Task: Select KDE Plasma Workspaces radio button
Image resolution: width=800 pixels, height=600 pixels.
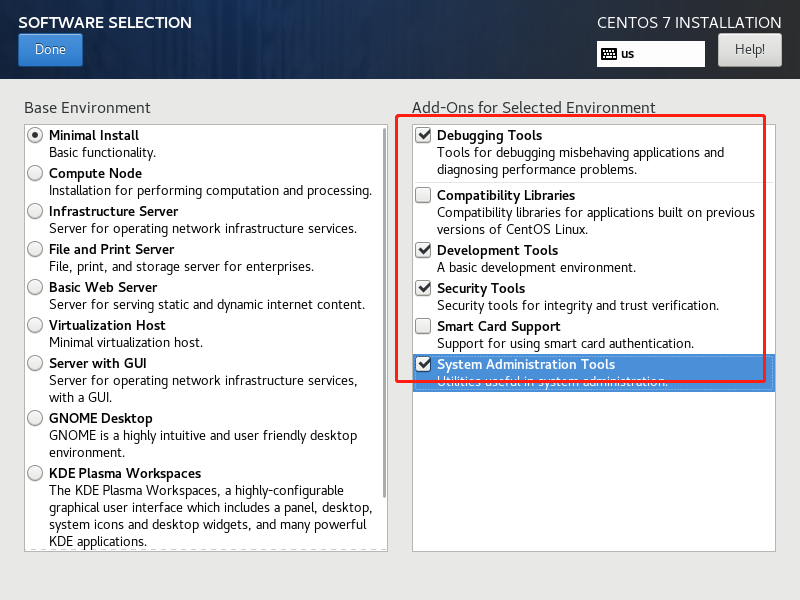Action: [36, 473]
